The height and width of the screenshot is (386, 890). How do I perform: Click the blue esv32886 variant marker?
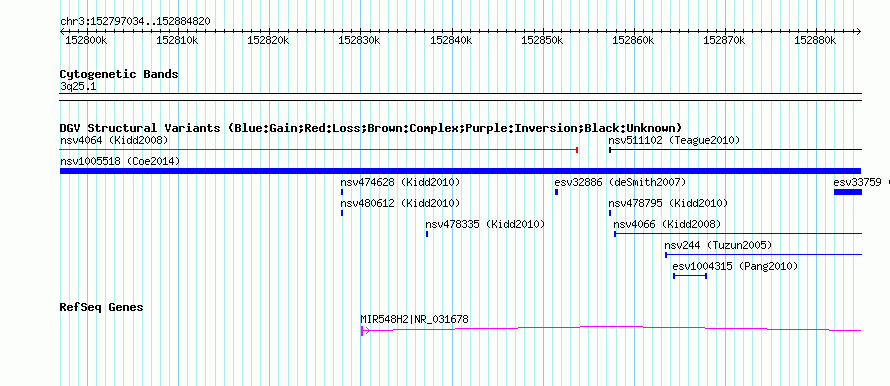pos(556,192)
